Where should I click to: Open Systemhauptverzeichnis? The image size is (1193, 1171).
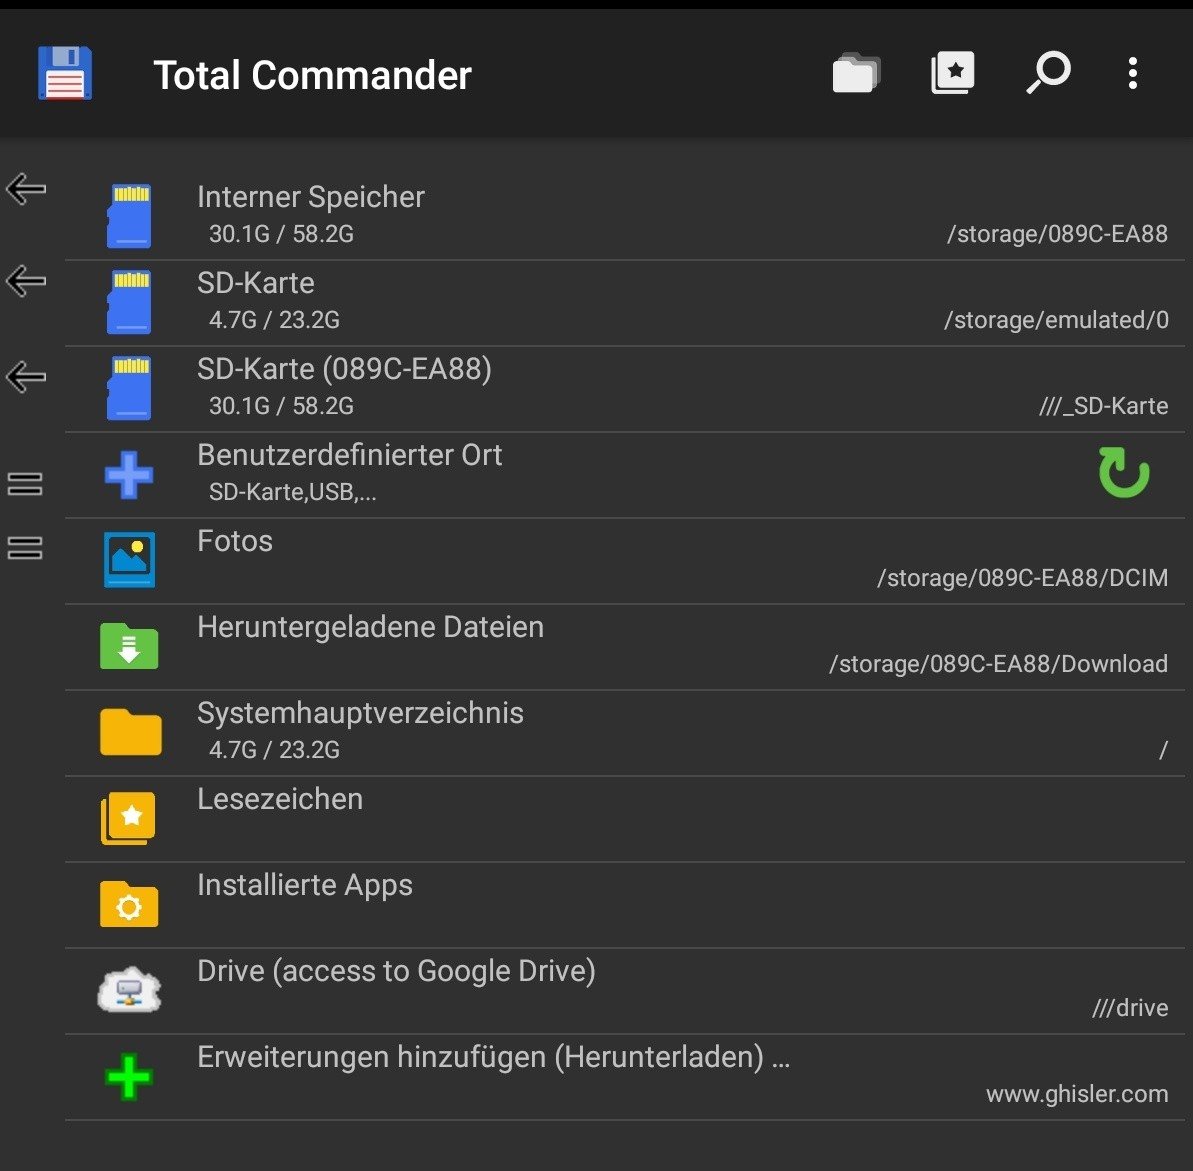click(625, 733)
